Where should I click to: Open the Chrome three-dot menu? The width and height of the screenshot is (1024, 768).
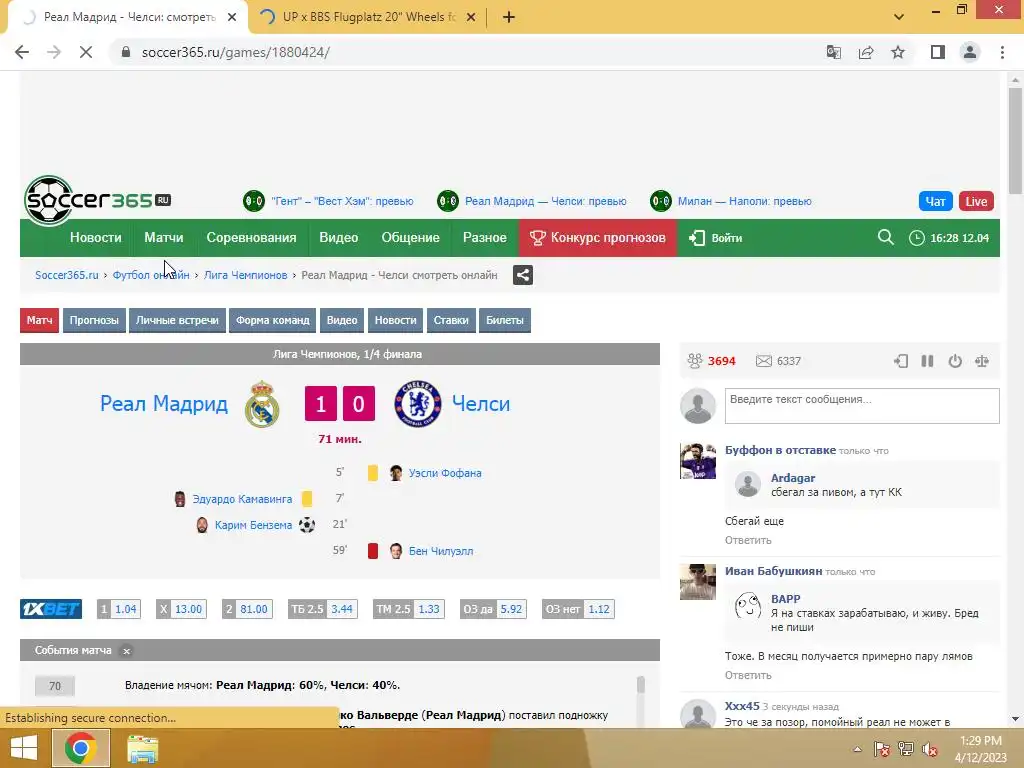(1002, 52)
